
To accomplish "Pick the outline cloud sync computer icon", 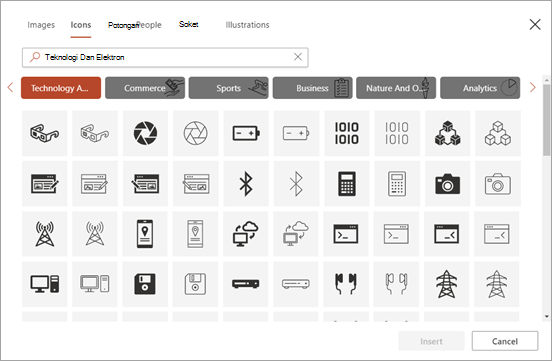I will point(296,234).
